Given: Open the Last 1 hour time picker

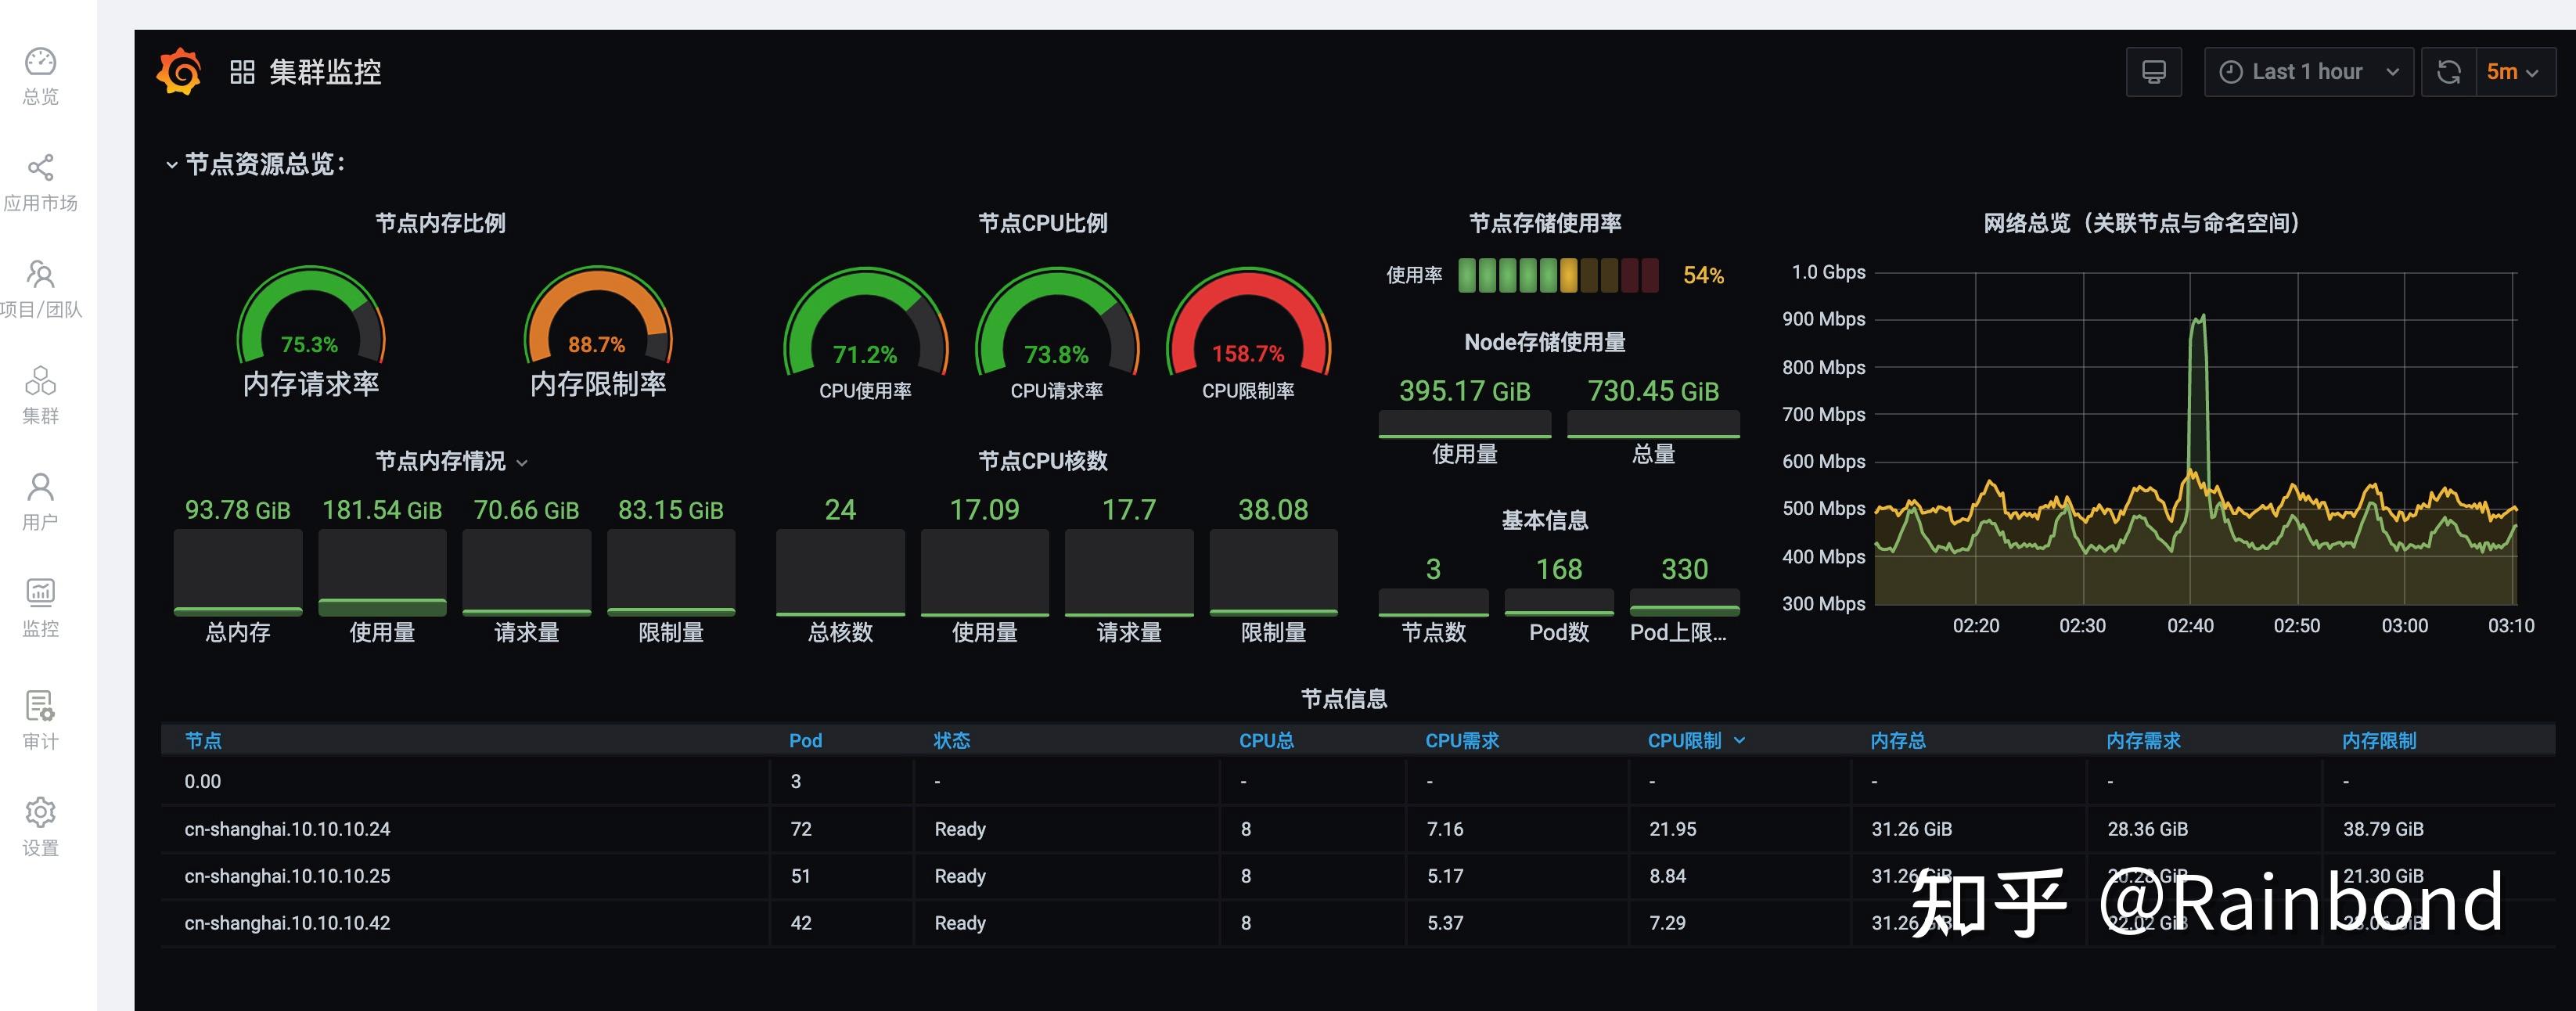Looking at the screenshot, I should click(2308, 72).
